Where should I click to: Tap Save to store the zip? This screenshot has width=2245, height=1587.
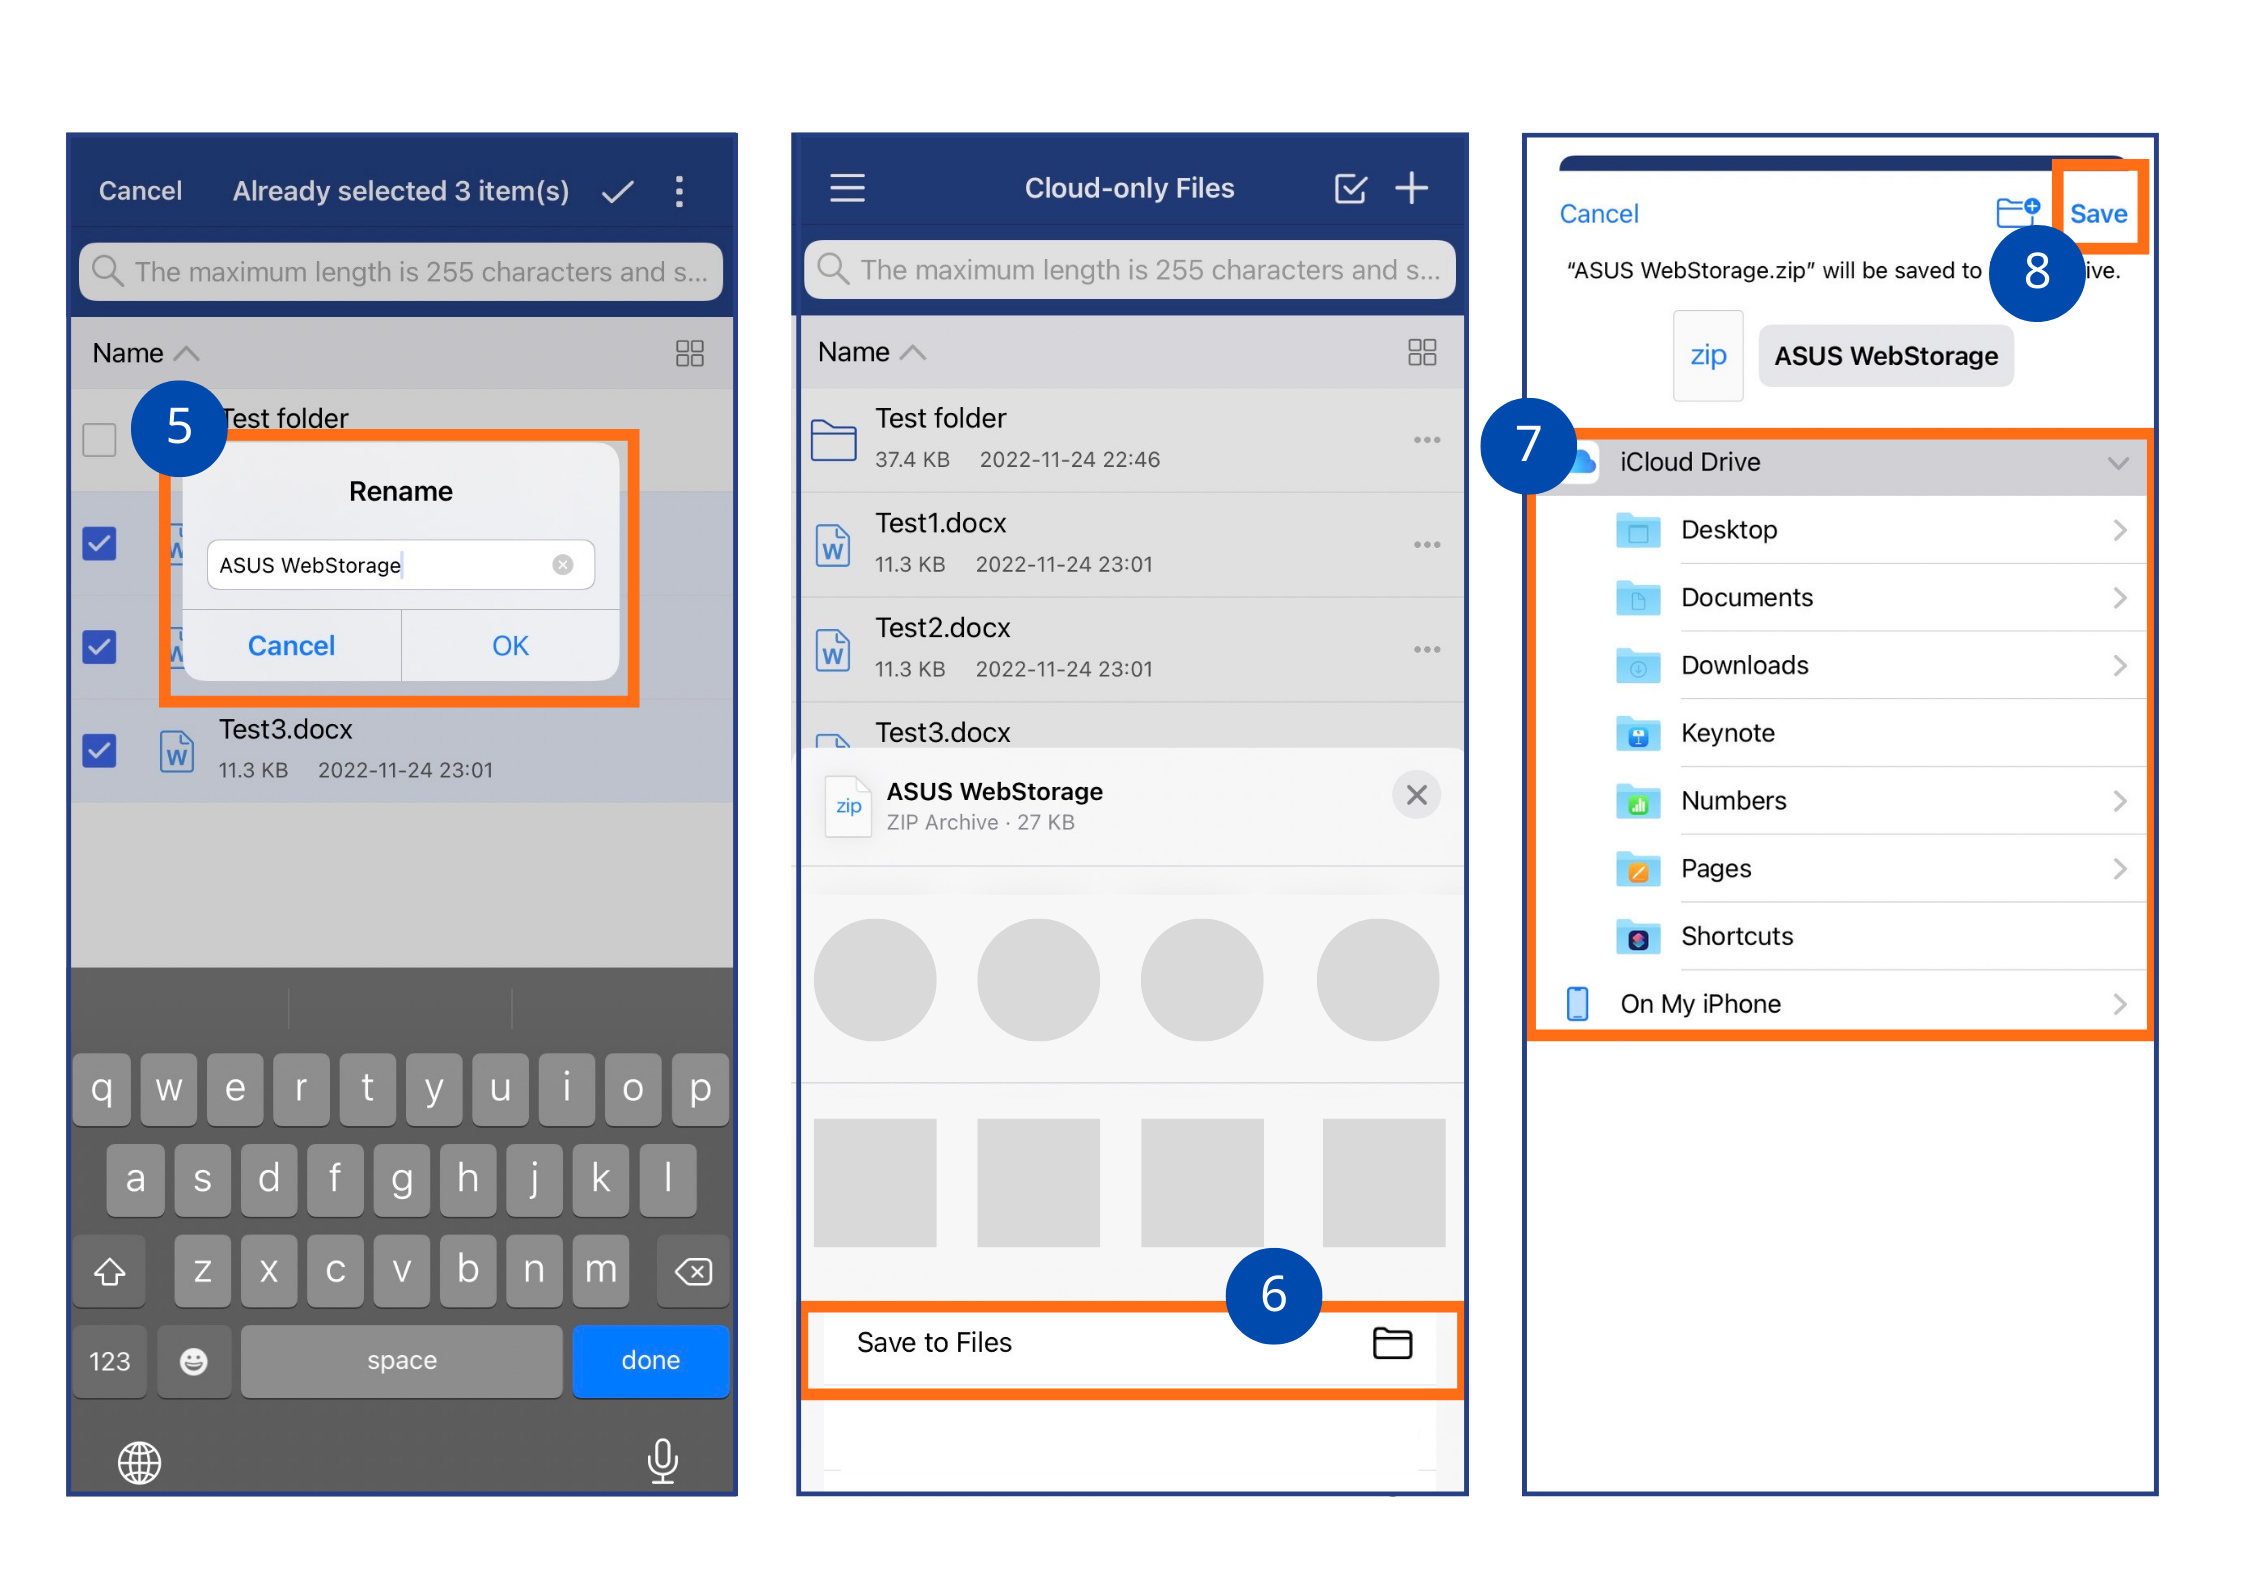tap(2098, 213)
